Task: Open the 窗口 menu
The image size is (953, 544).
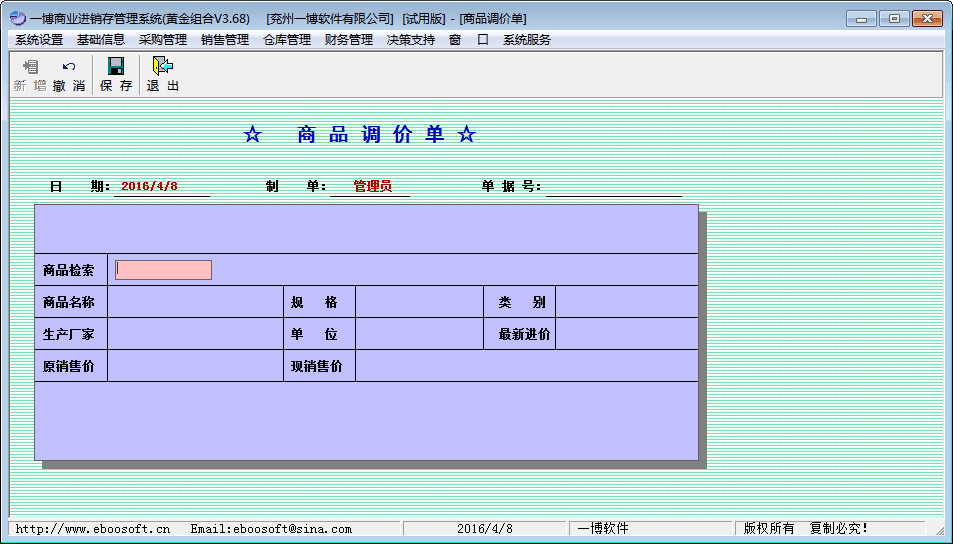Action: 469,40
